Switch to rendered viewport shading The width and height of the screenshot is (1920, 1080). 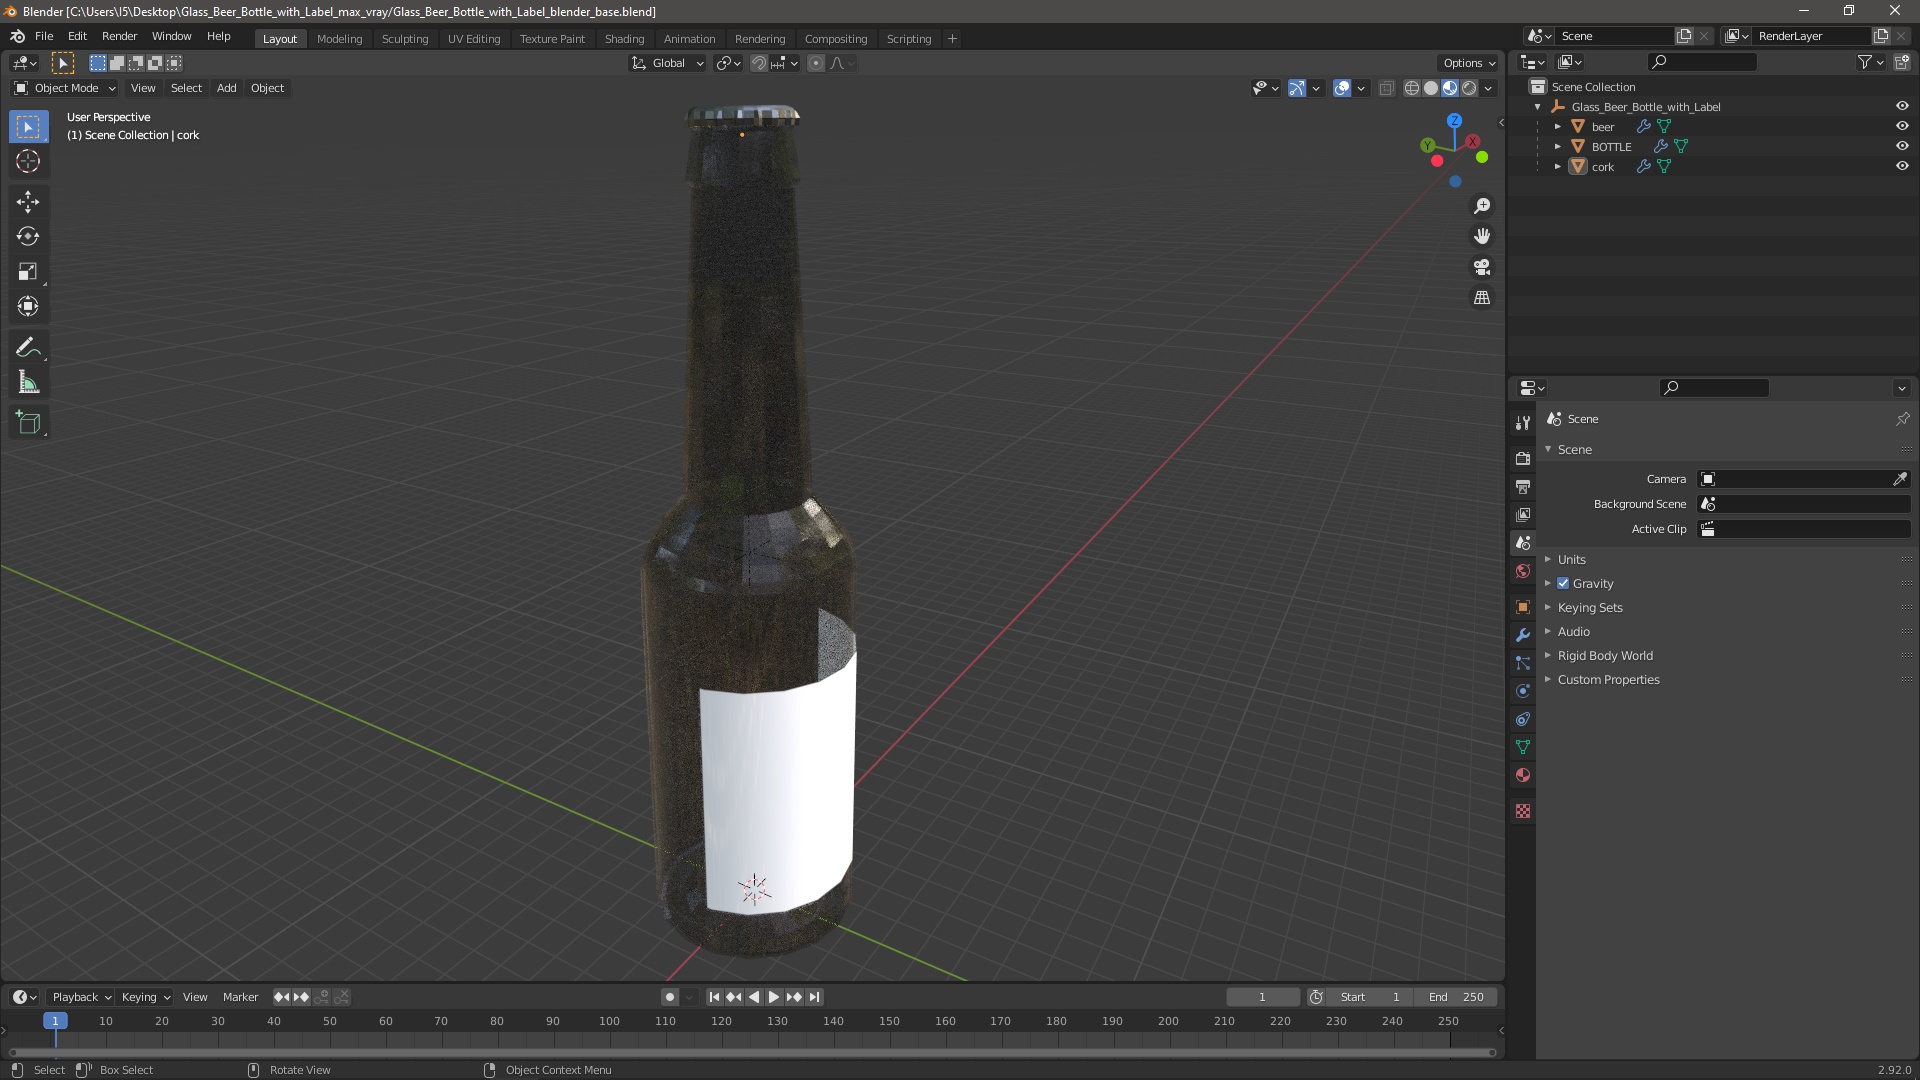tap(1469, 88)
